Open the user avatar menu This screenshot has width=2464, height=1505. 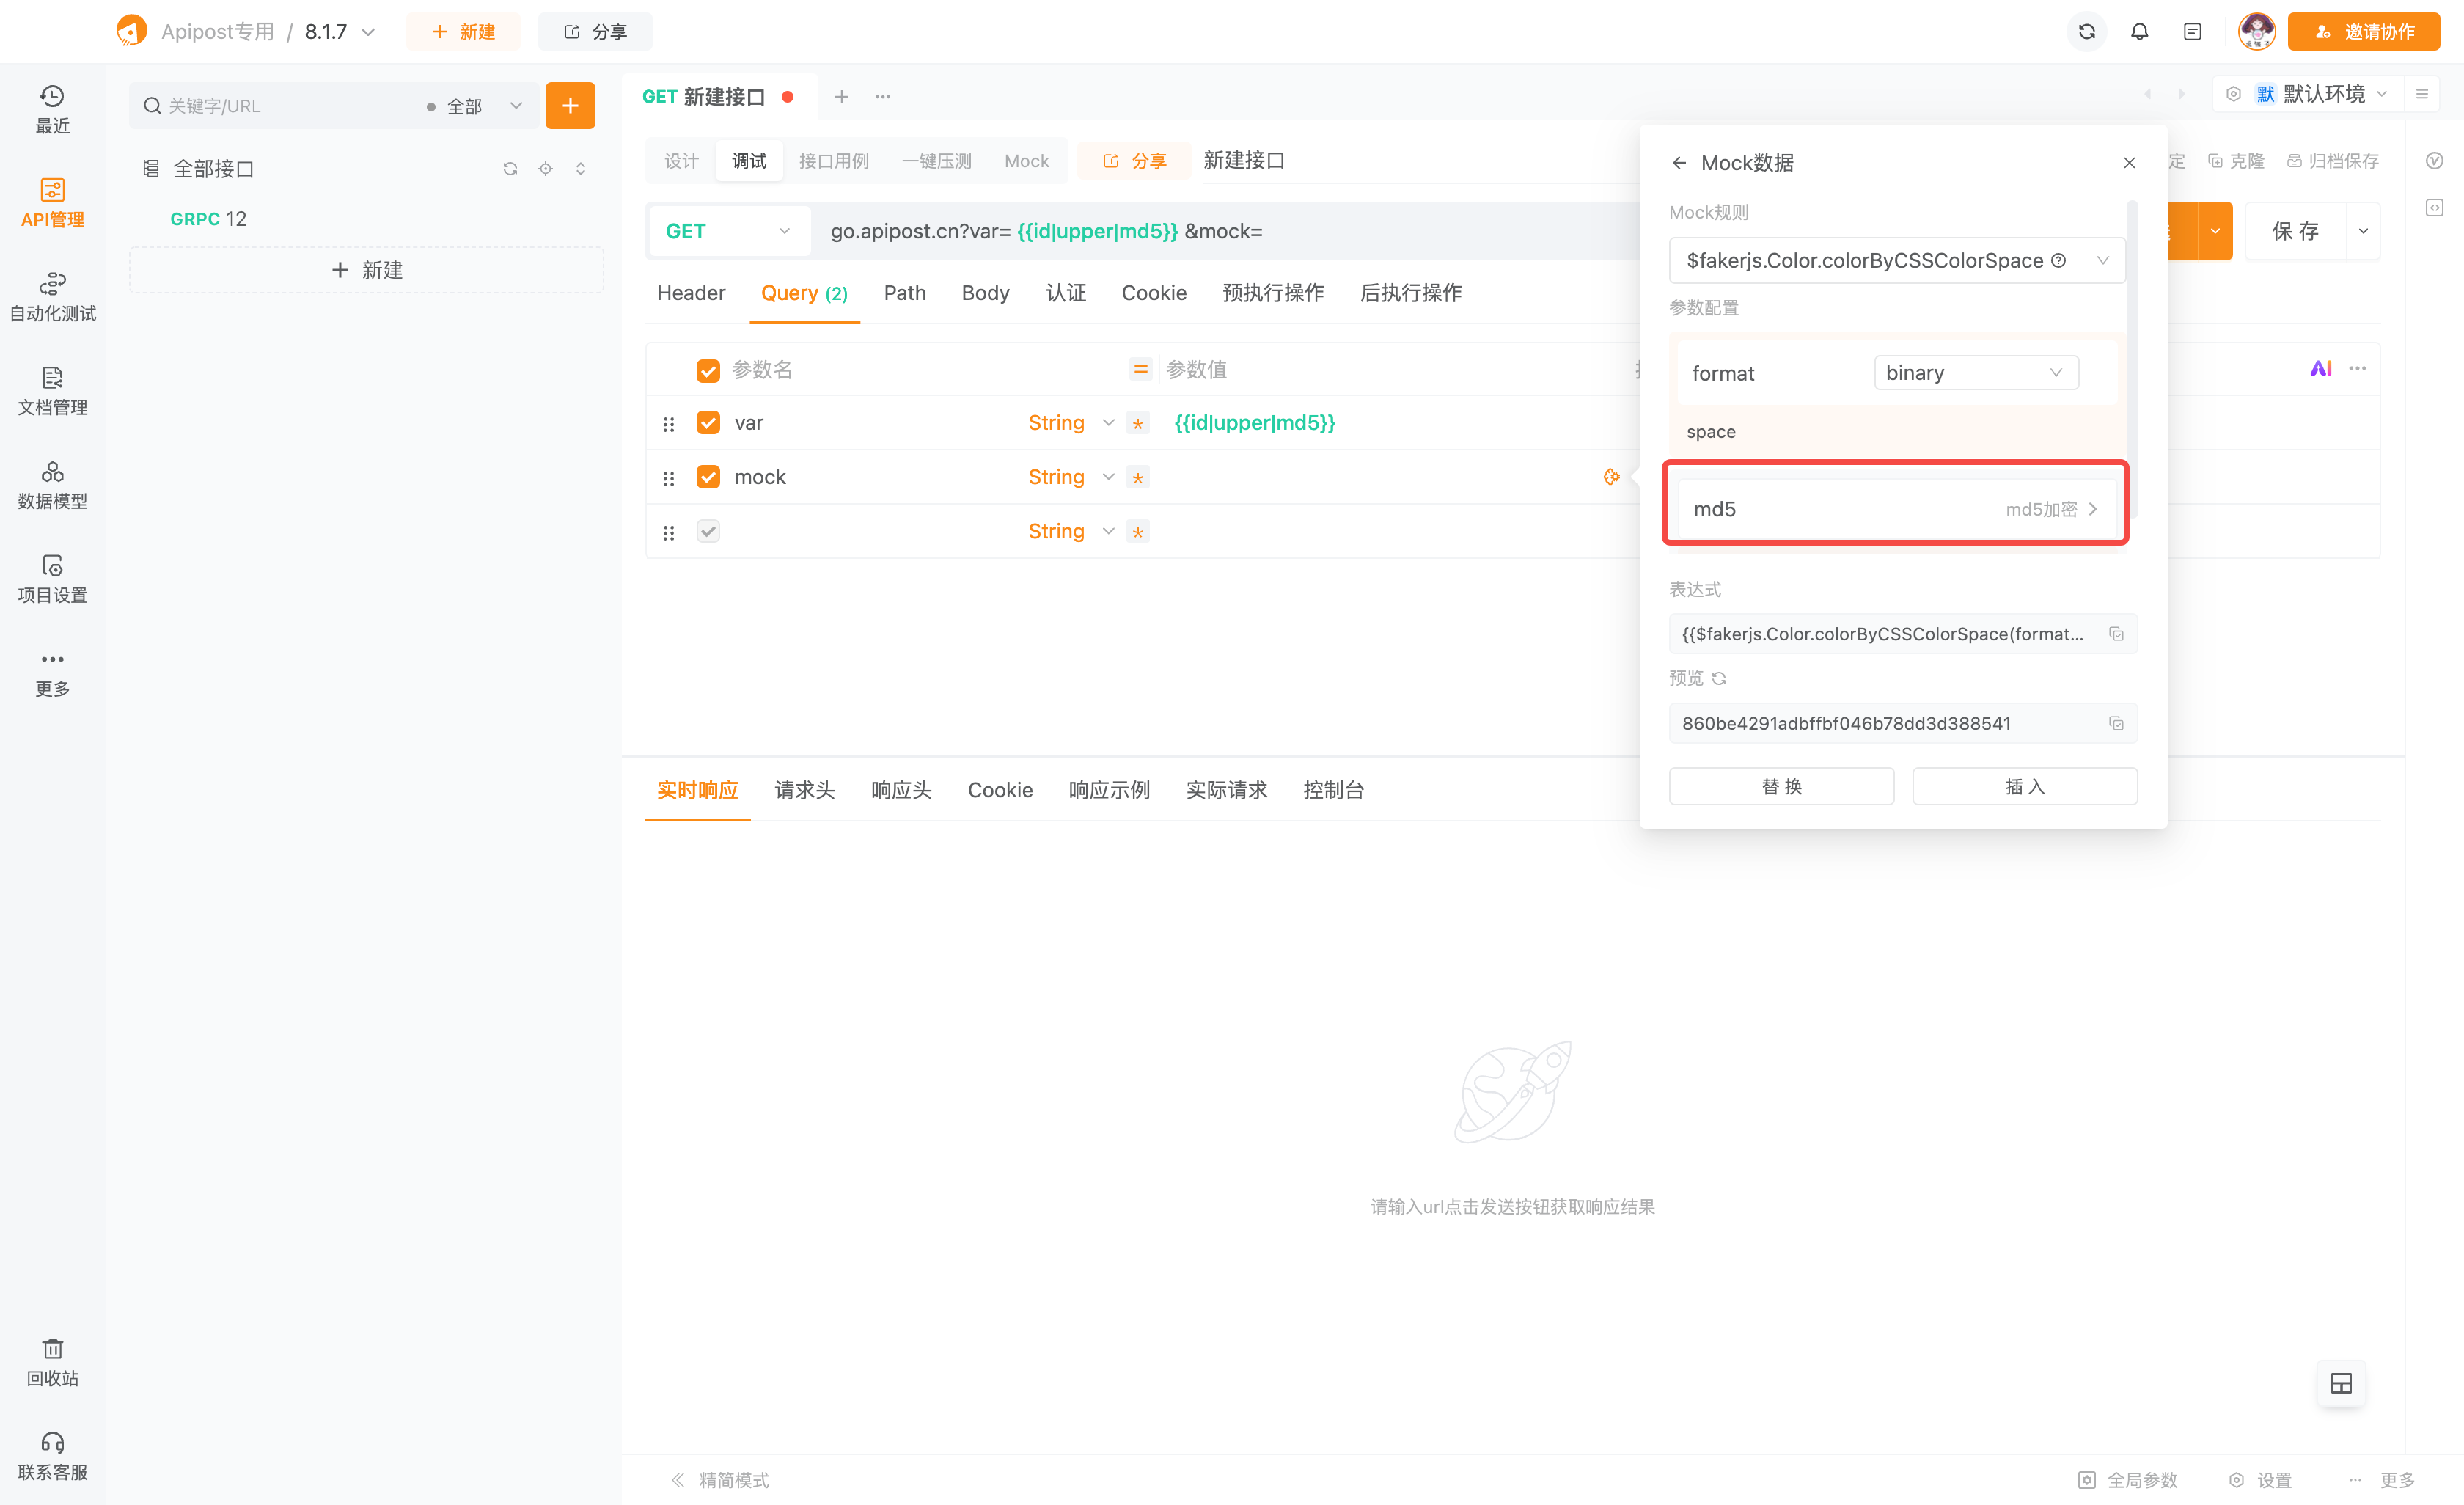2257,32
